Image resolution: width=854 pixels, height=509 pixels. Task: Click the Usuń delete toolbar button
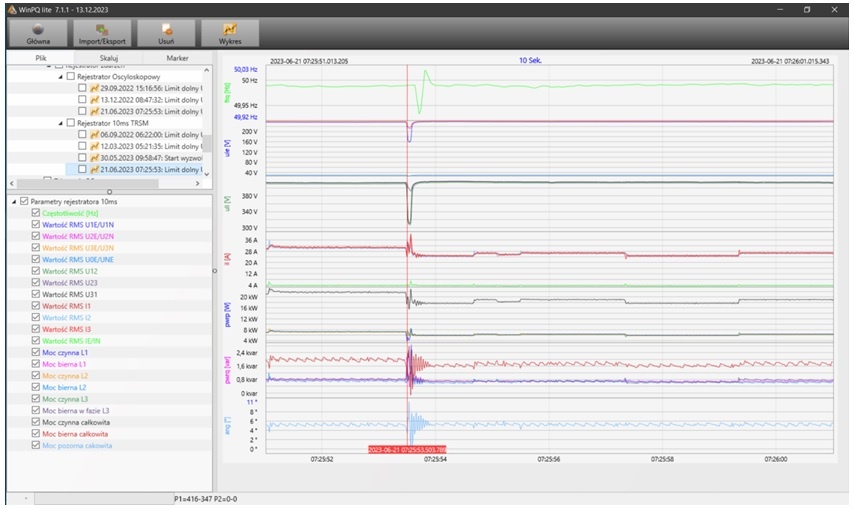[166, 34]
